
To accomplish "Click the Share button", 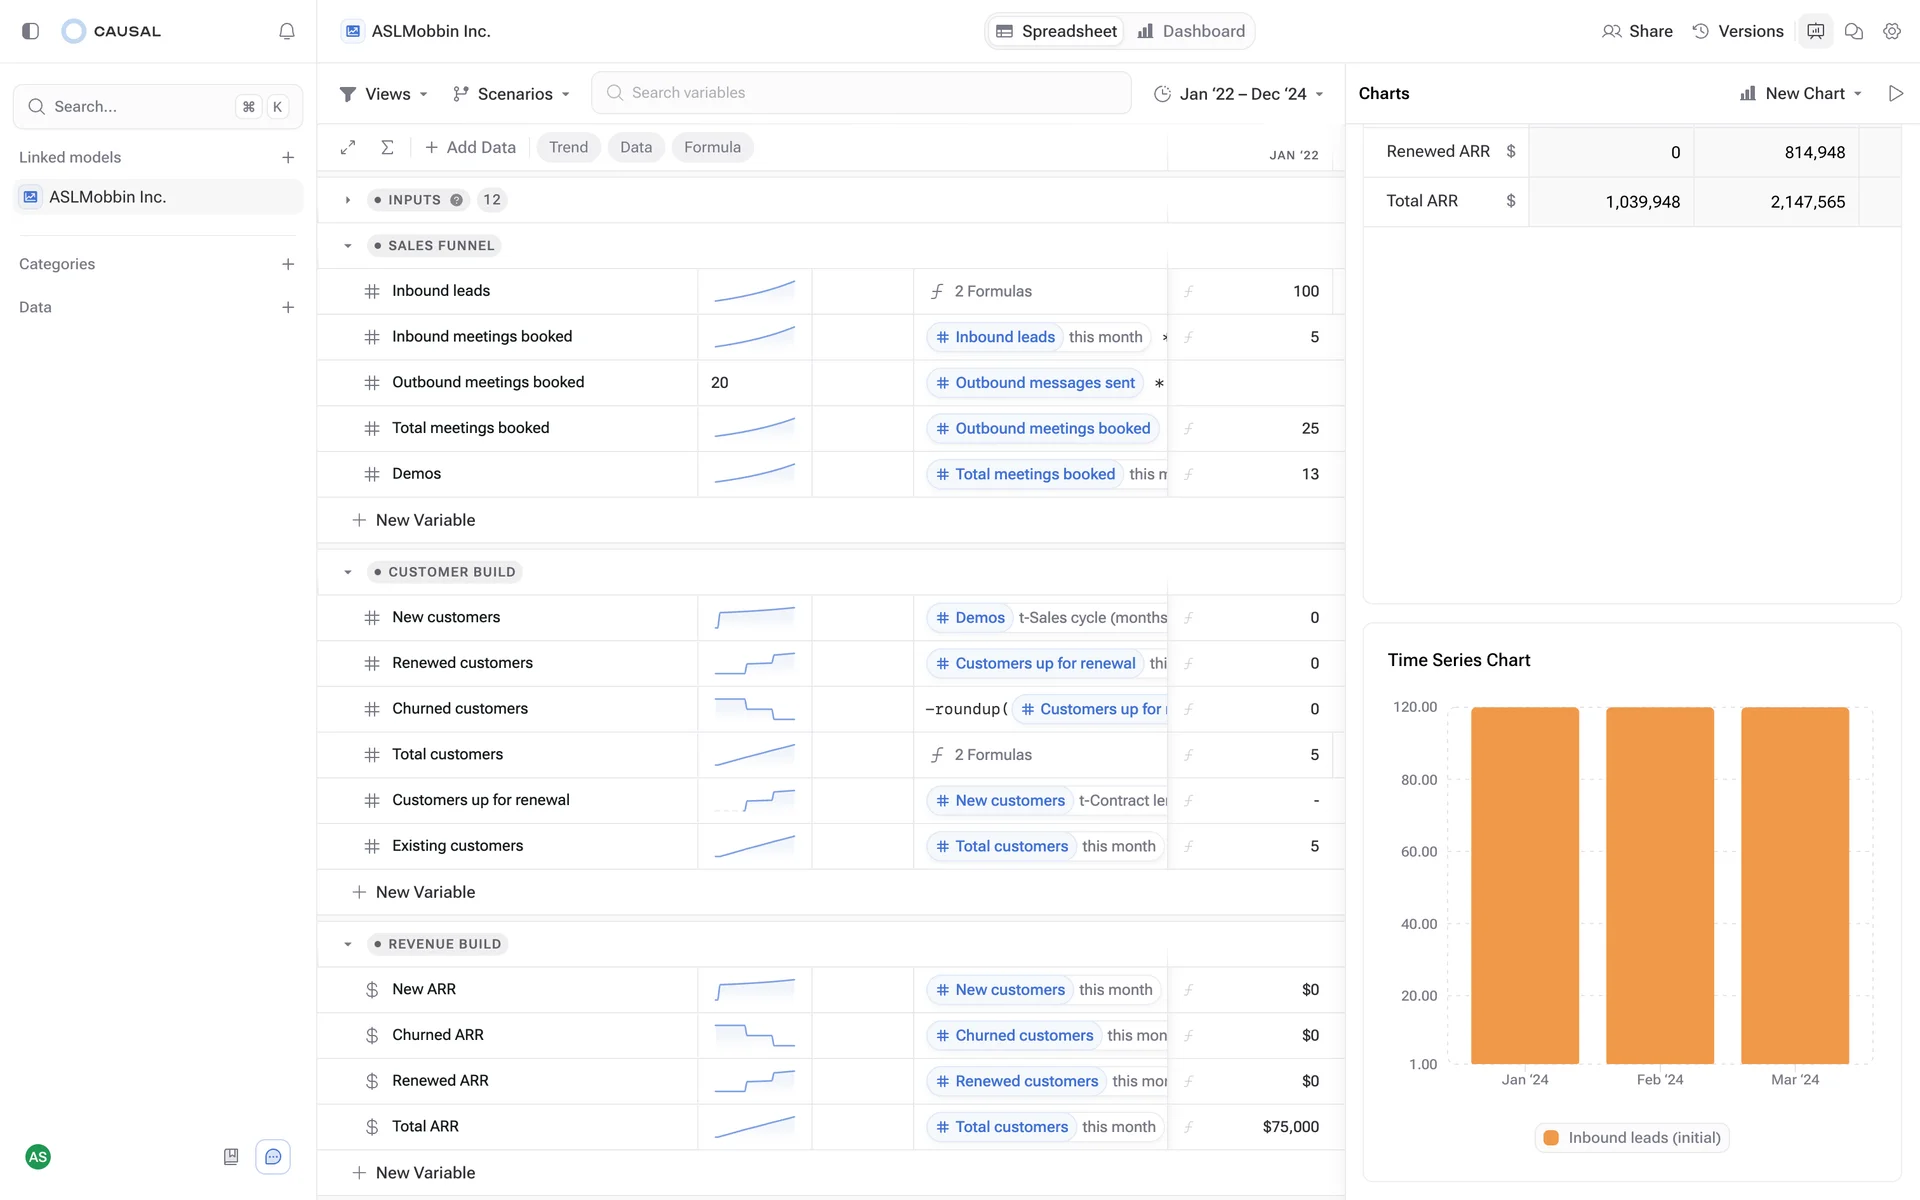I will point(1637,31).
